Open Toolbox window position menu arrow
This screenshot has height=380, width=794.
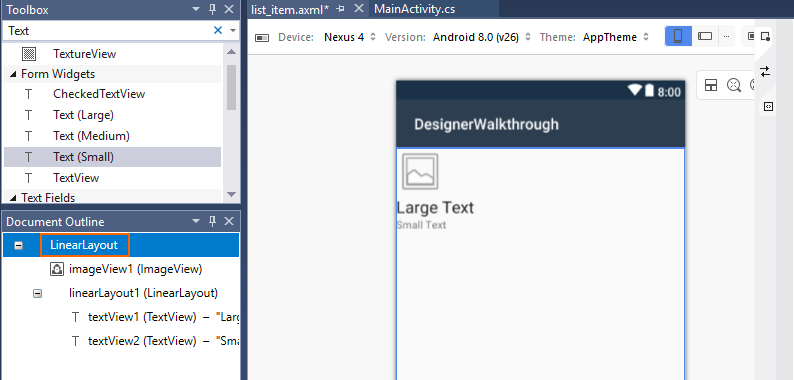(x=196, y=9)
